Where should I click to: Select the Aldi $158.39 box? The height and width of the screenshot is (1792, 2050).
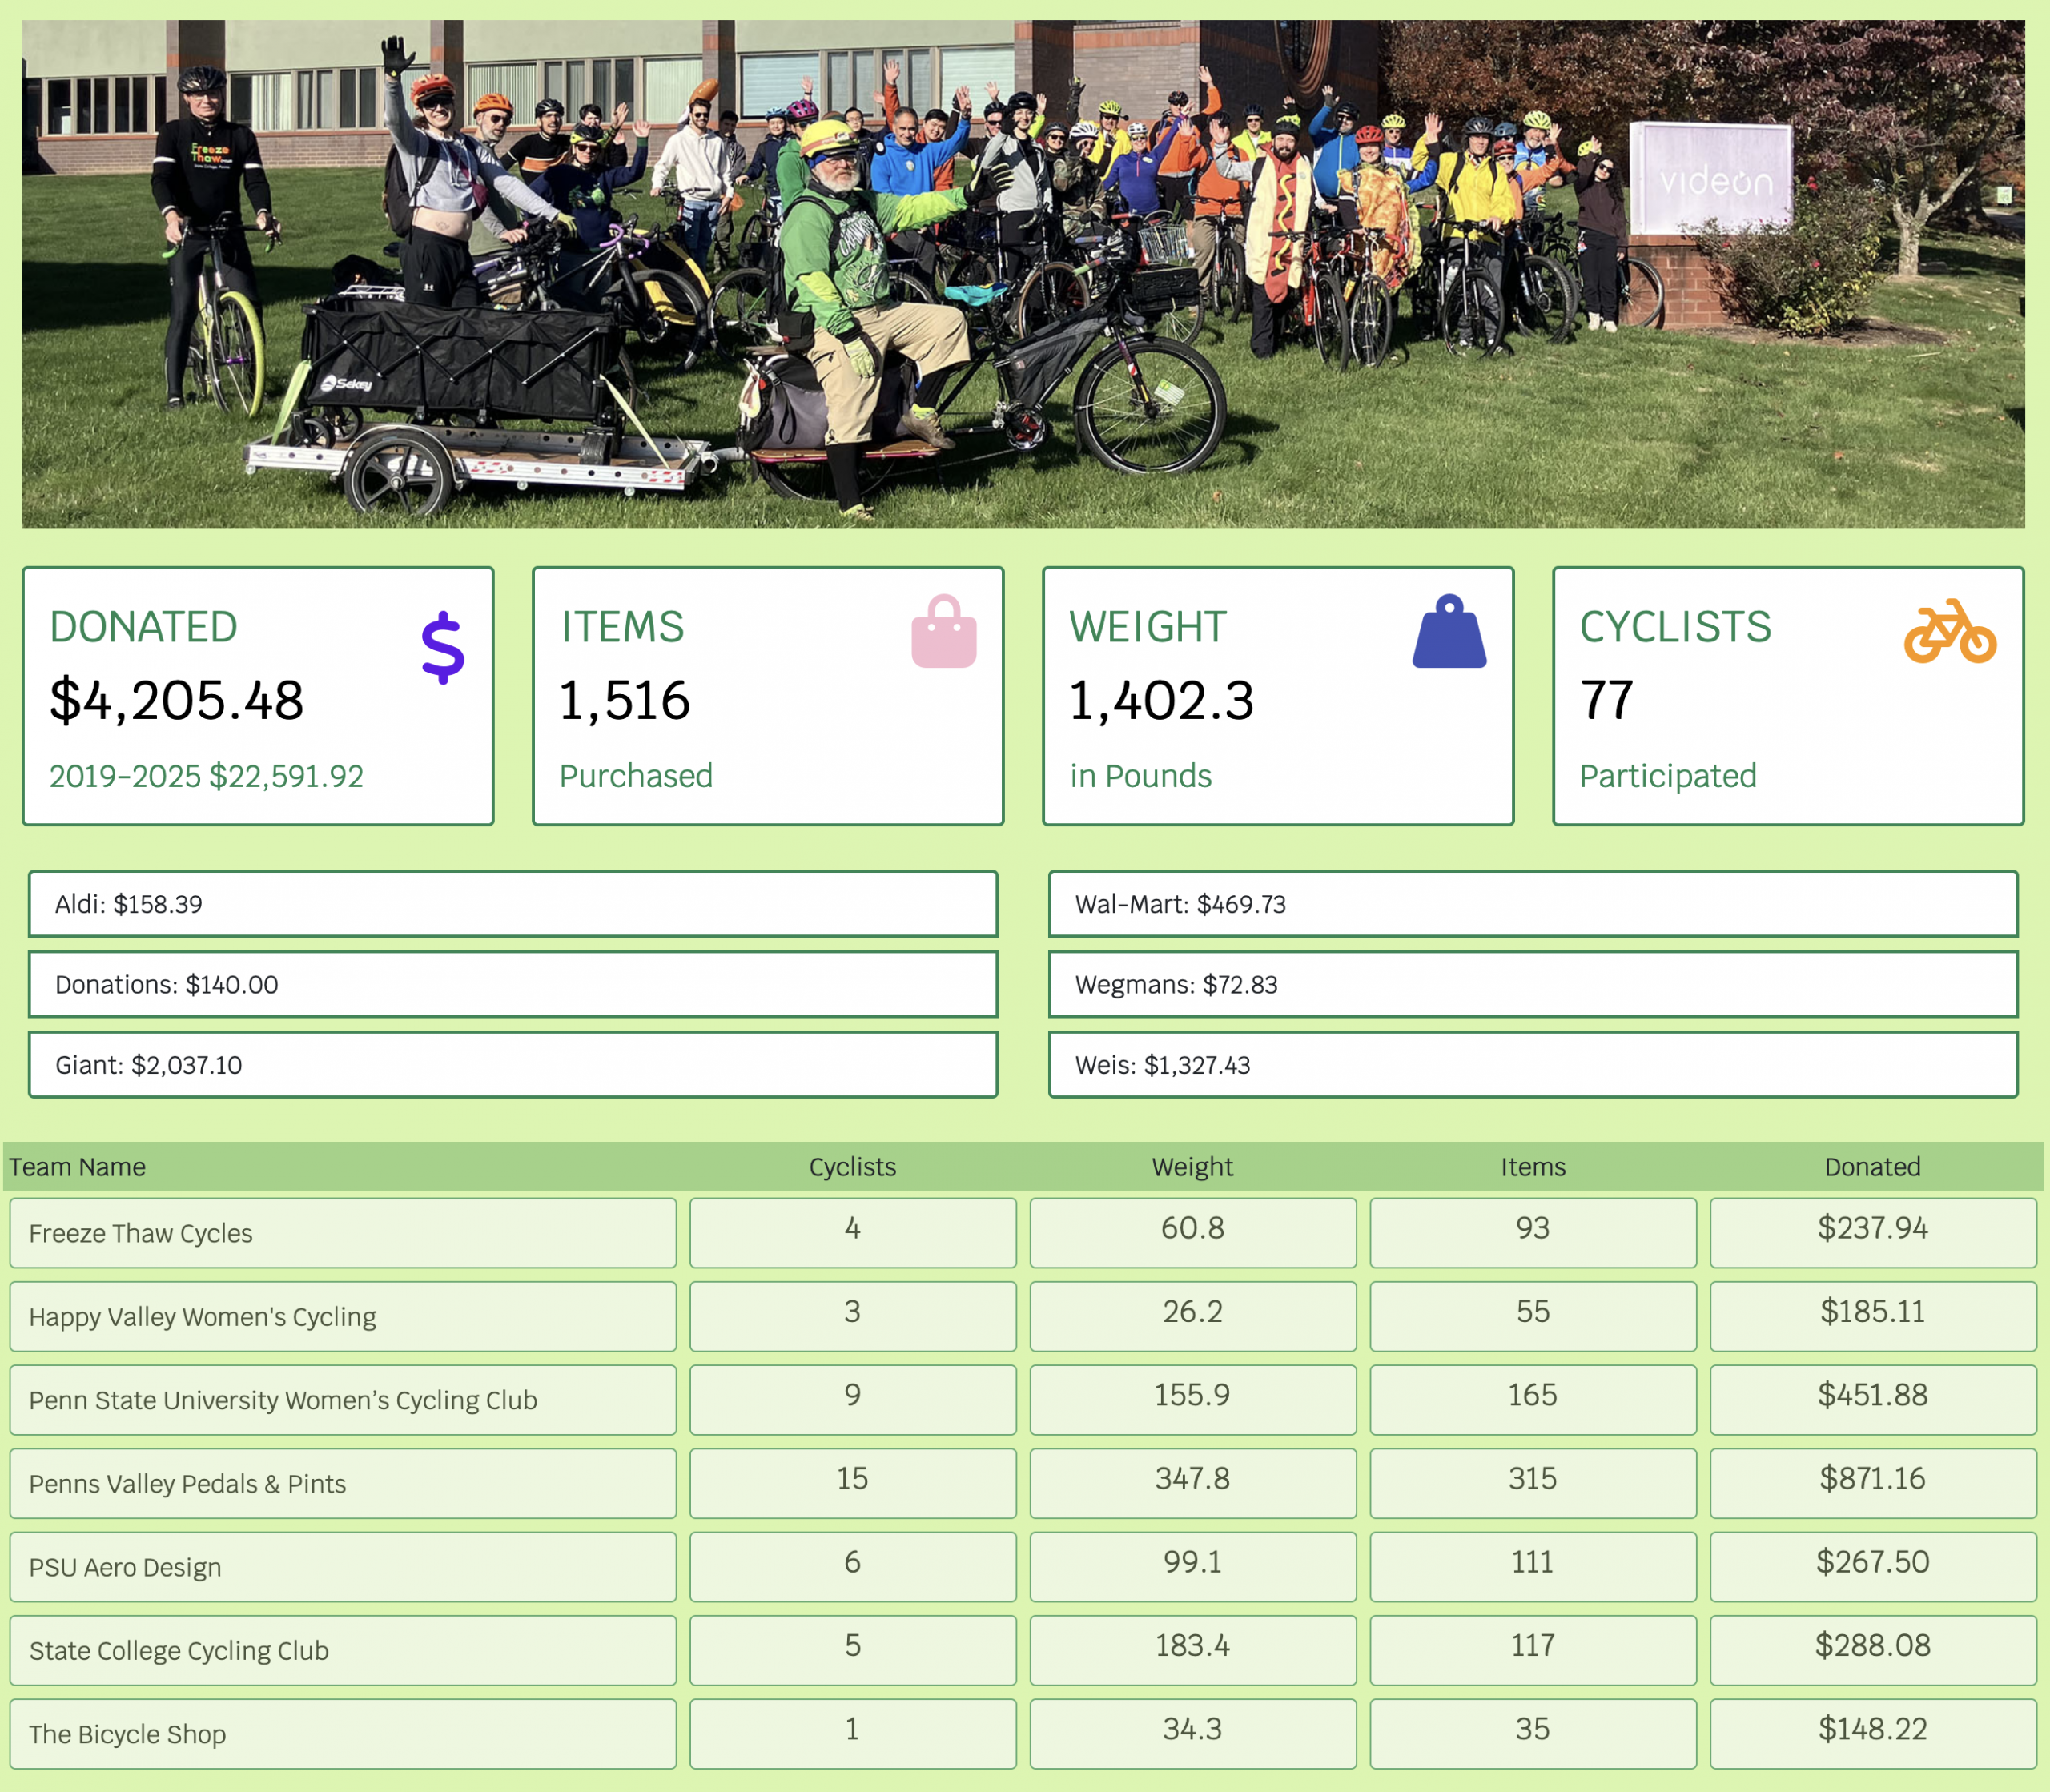[512, 904]
